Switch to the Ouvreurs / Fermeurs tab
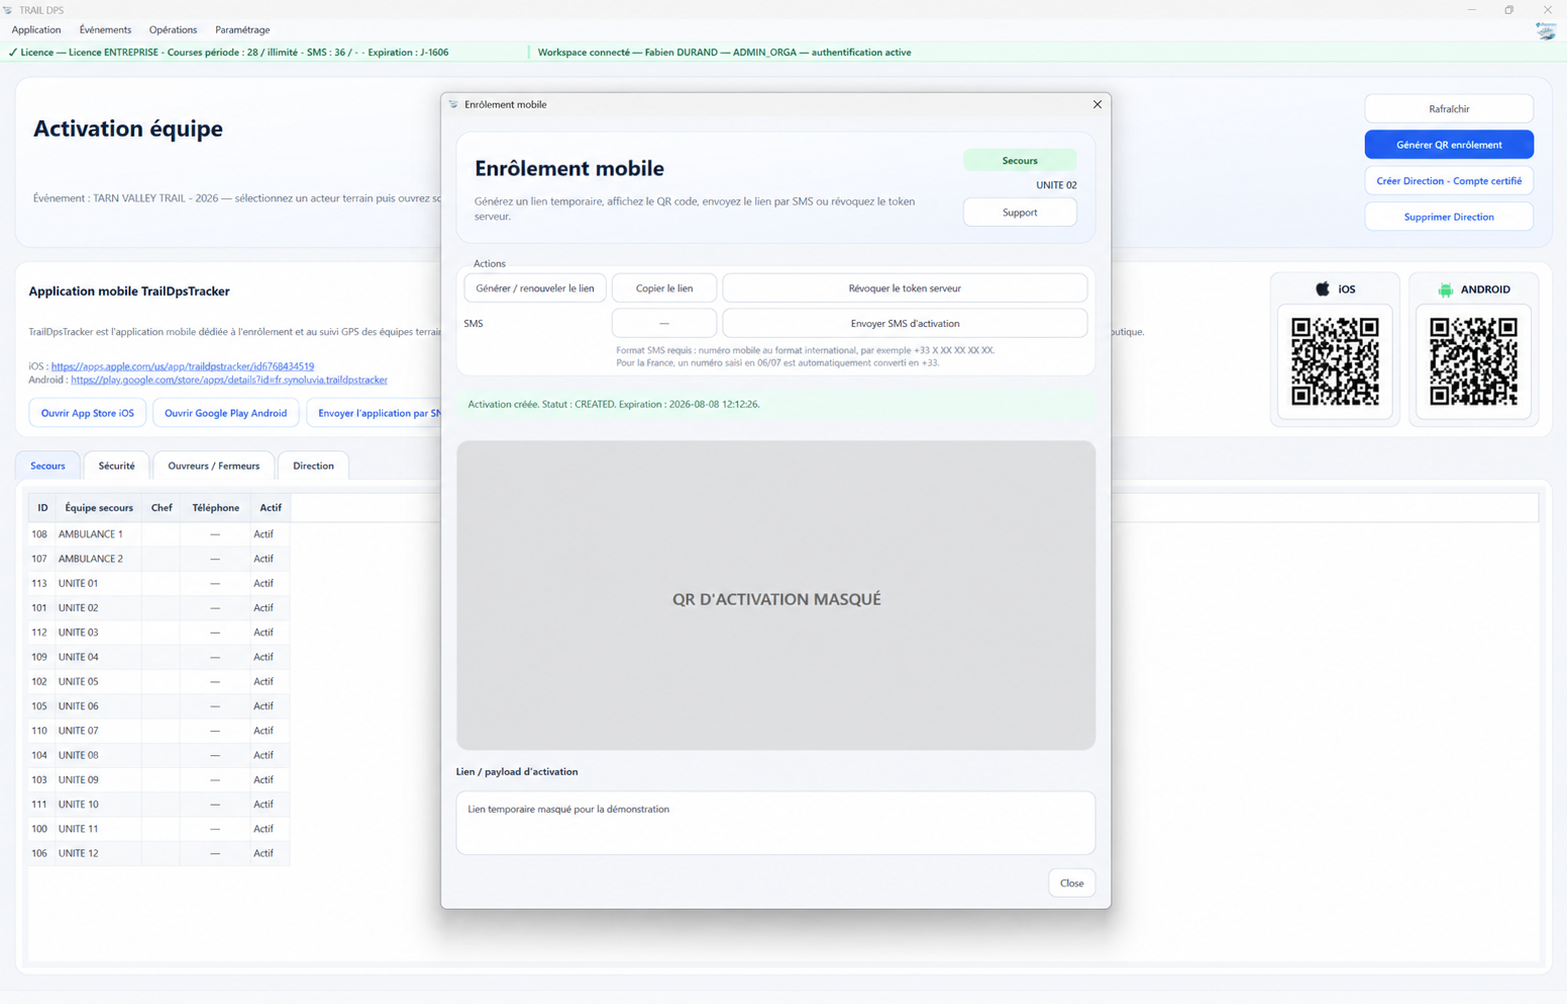 [214, 466]
